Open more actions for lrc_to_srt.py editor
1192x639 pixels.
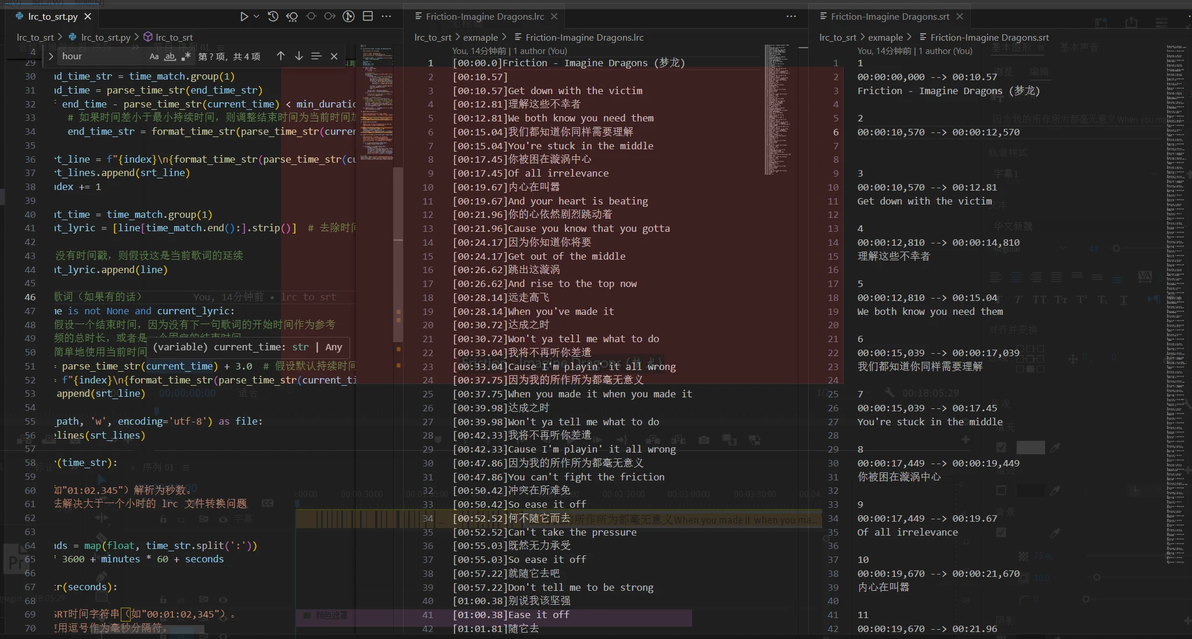386,17
